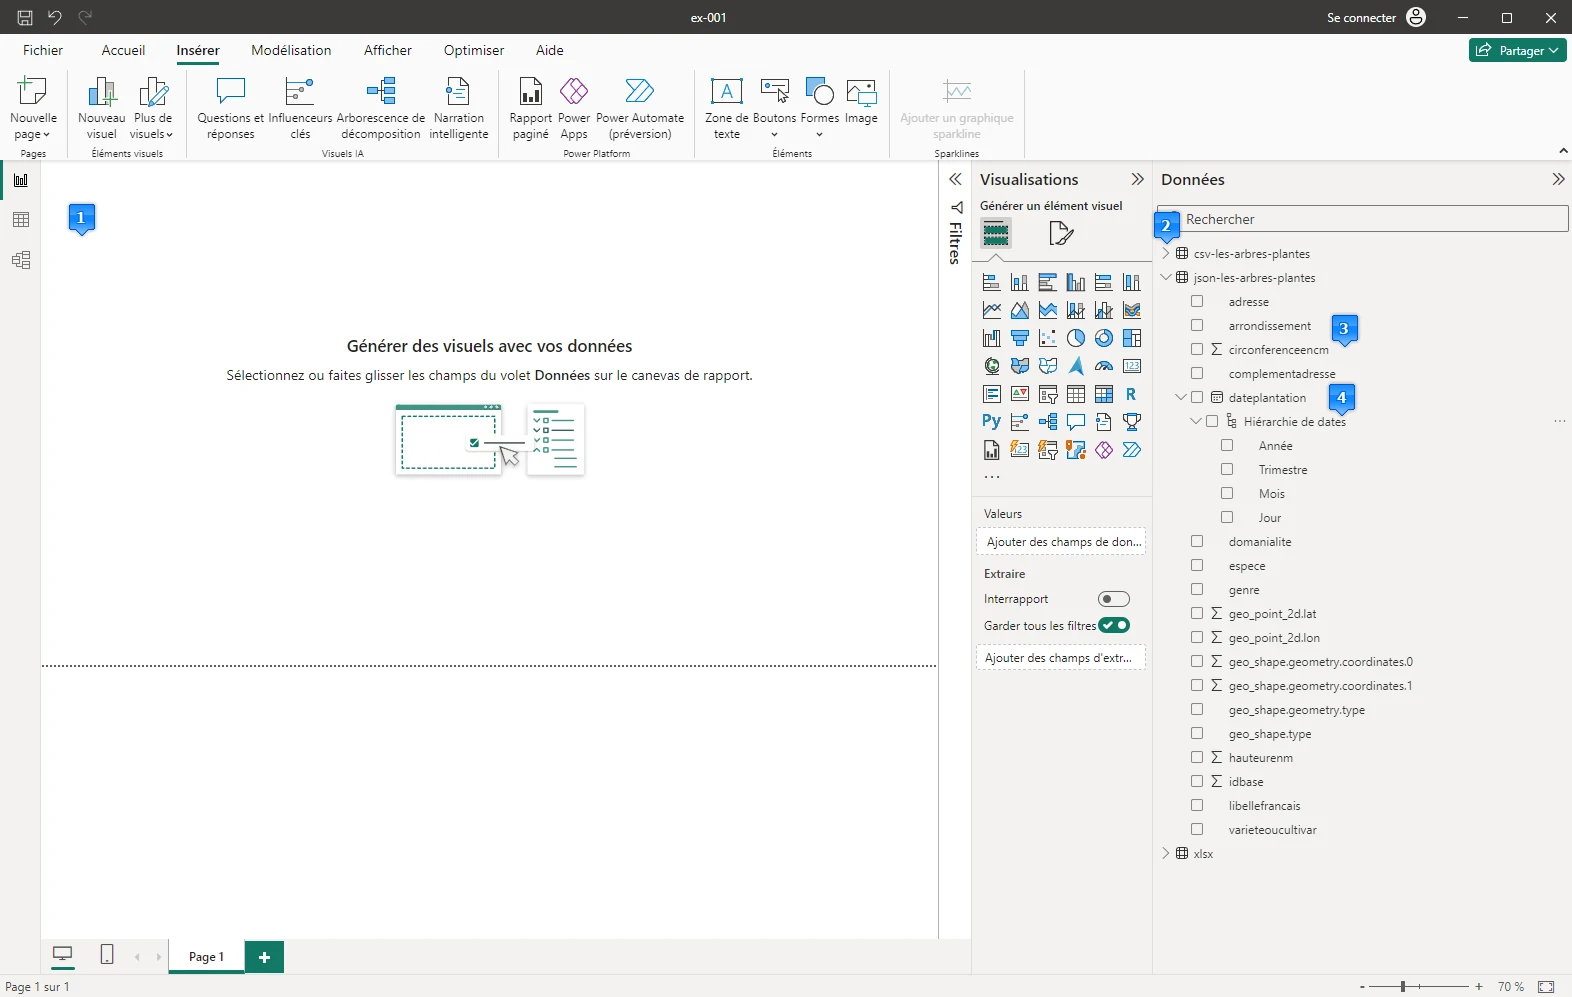Click the Partager button
This screenshot has width=1572, height=997.
(1517, 50)
